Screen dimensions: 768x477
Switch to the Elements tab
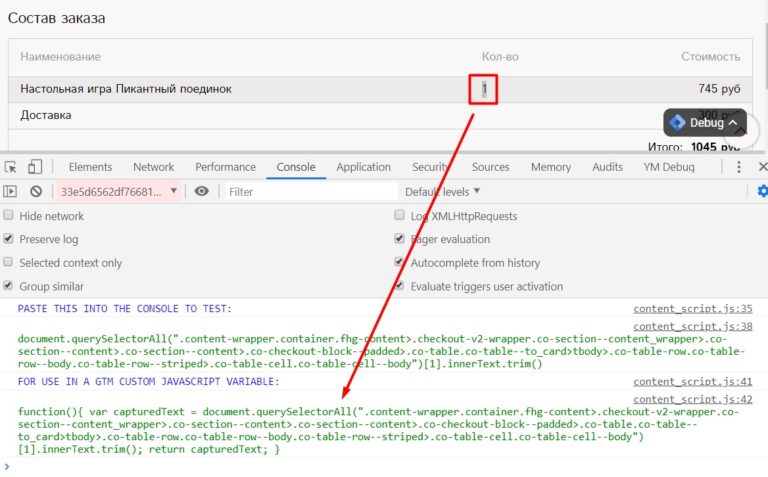(90, 167)
